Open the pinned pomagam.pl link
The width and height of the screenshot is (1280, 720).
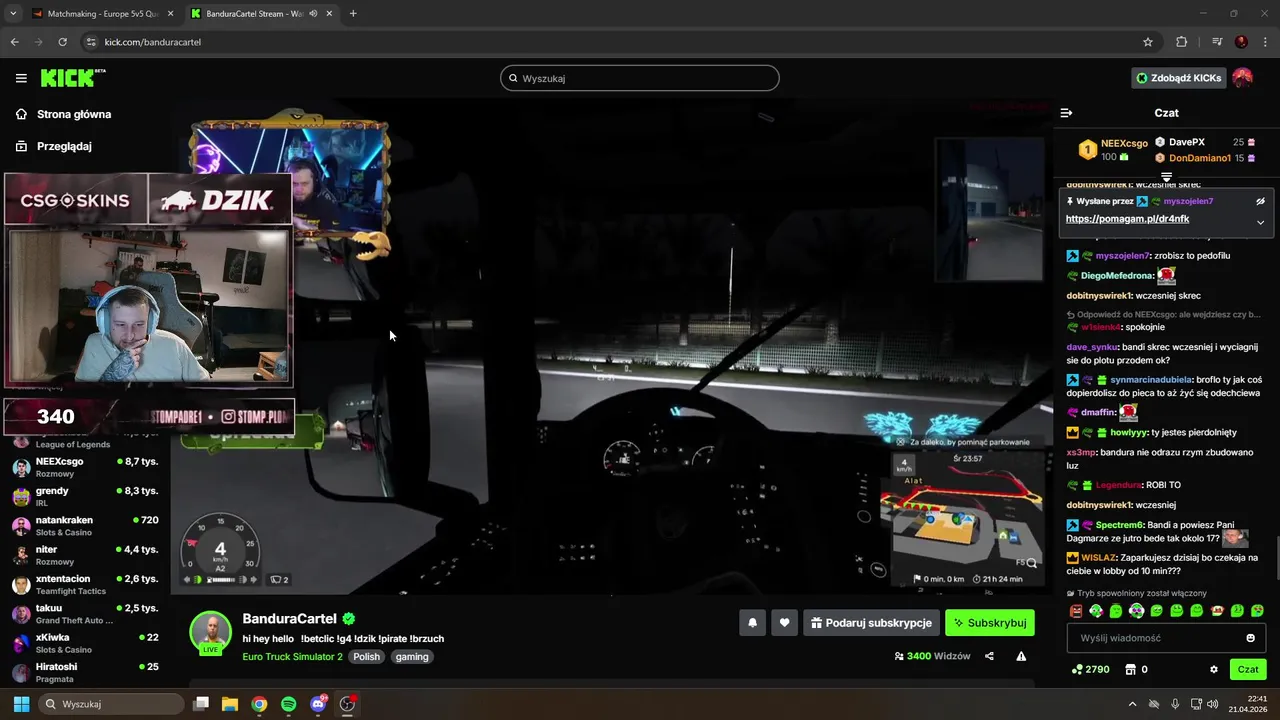pos(1127,219)
